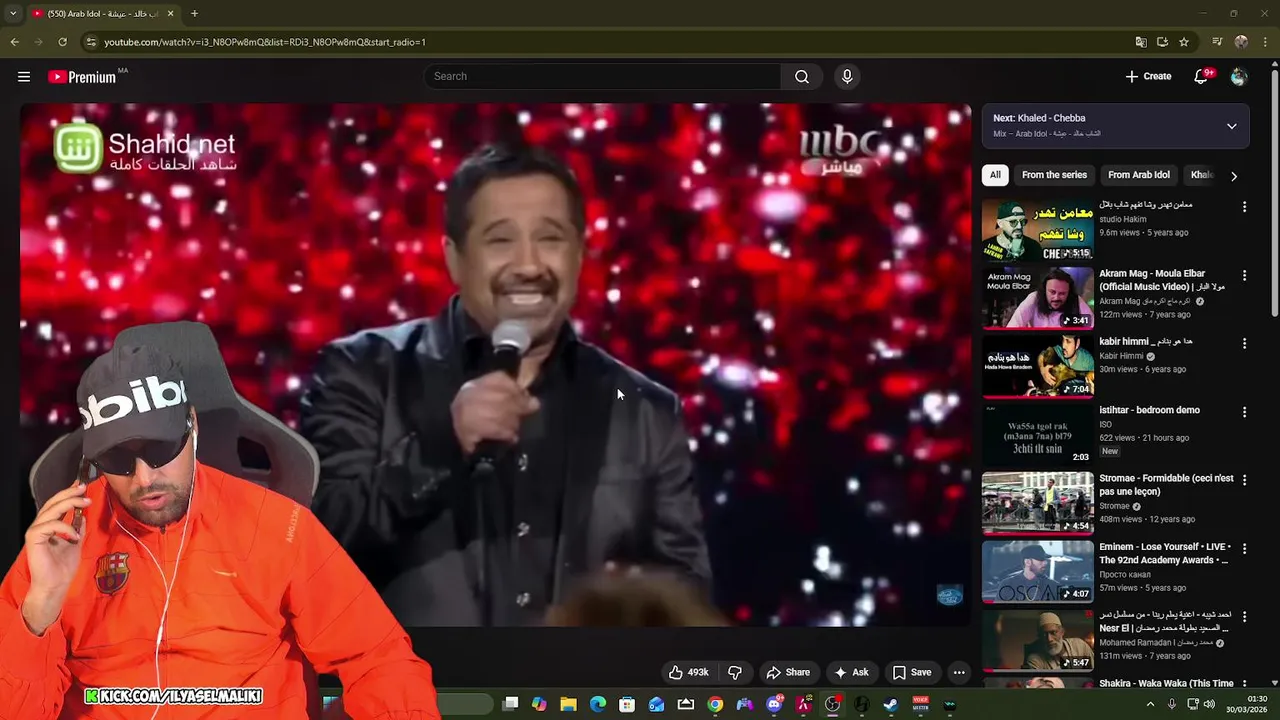Reload the page in the browser toolbar
Image resolution: width=1280 pixels, height=720 pixels.
pyautogui.click(x=62, y=42)
